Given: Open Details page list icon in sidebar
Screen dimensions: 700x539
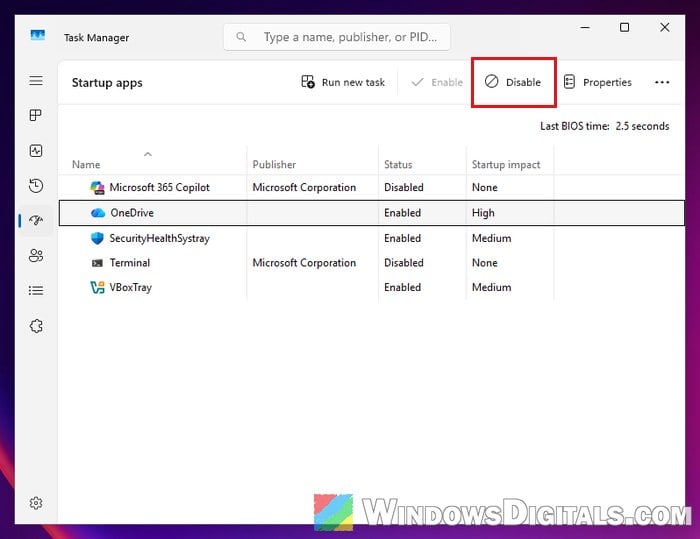Looking at the screenshot, I should [36, 291].
